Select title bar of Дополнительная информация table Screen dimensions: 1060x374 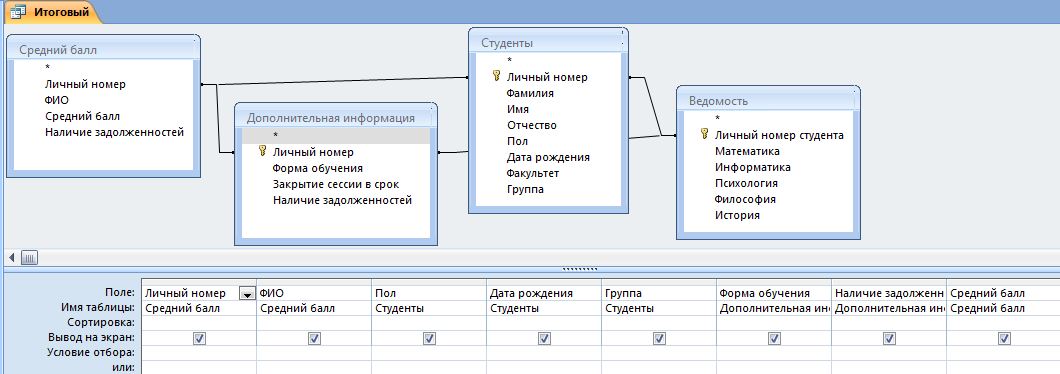point(336,118)
